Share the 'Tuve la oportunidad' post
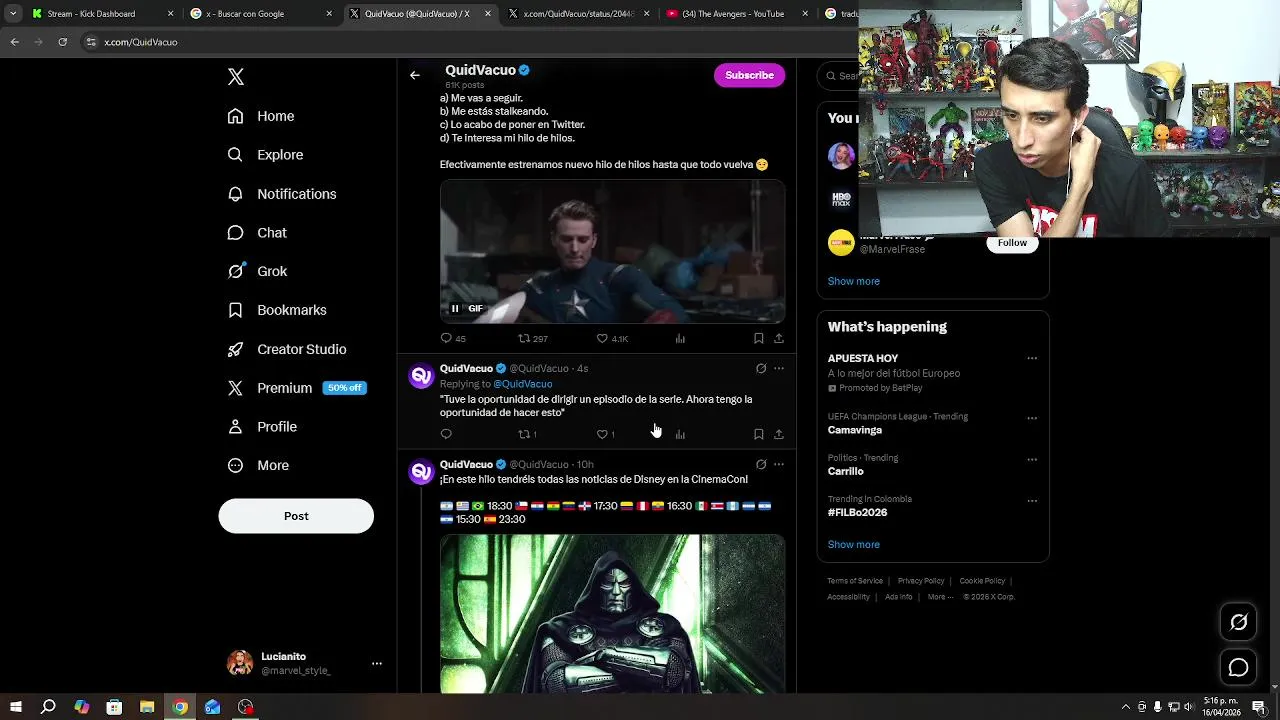Viewport: 1280px width, 720px height. [779, 434]
